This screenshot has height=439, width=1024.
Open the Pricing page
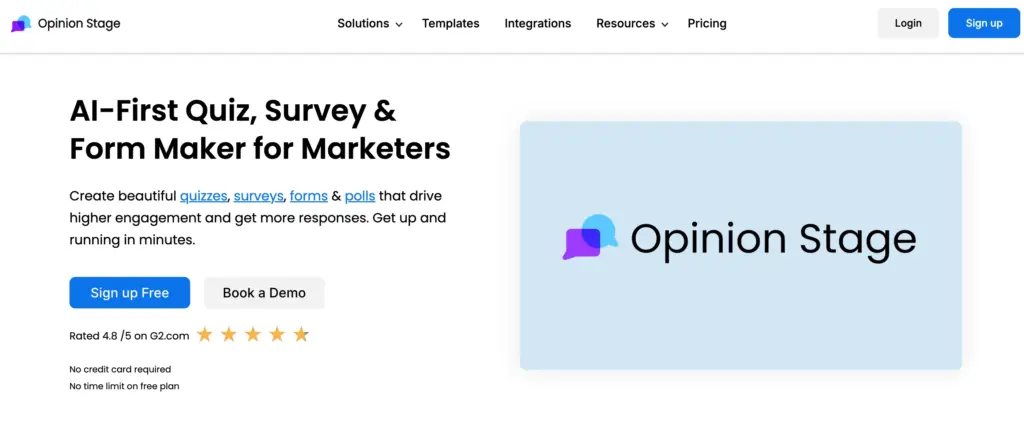click(707, 23)
